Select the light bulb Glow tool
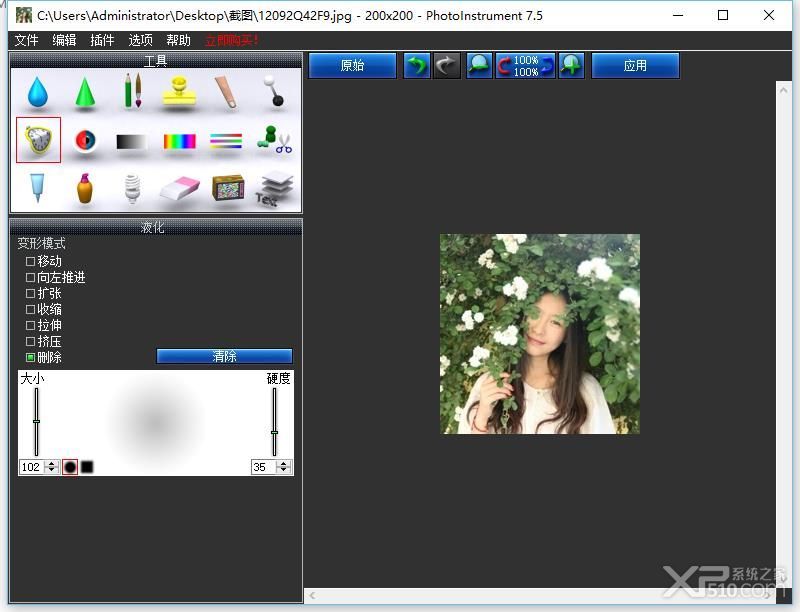Image resolution: width=800 pixels, height=612 pixels. pyautogui.click(x=132, y=188)
